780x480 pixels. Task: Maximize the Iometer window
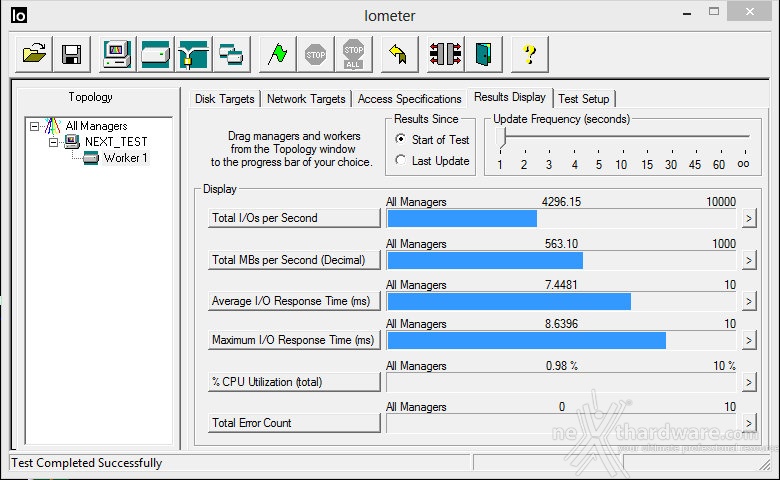coord(714,12)
